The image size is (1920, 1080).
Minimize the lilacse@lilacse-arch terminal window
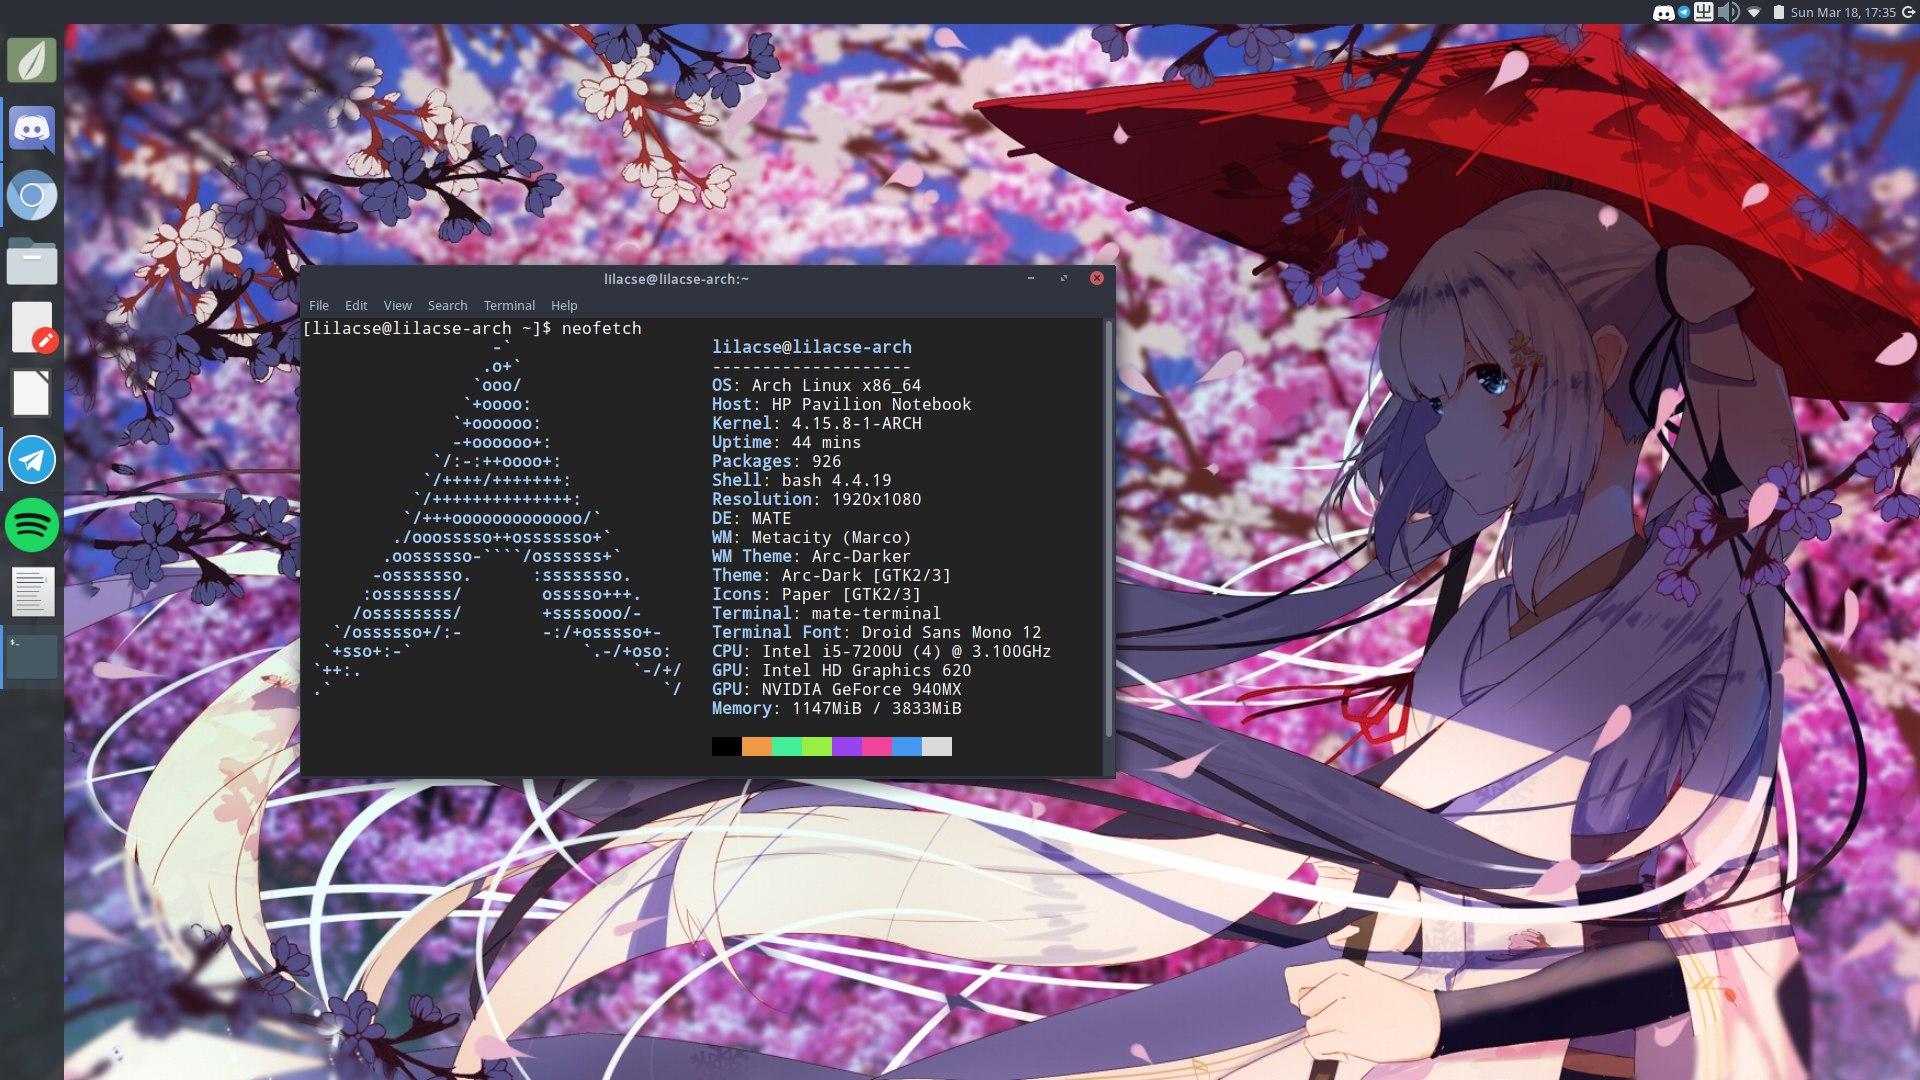pos(1031,278)
